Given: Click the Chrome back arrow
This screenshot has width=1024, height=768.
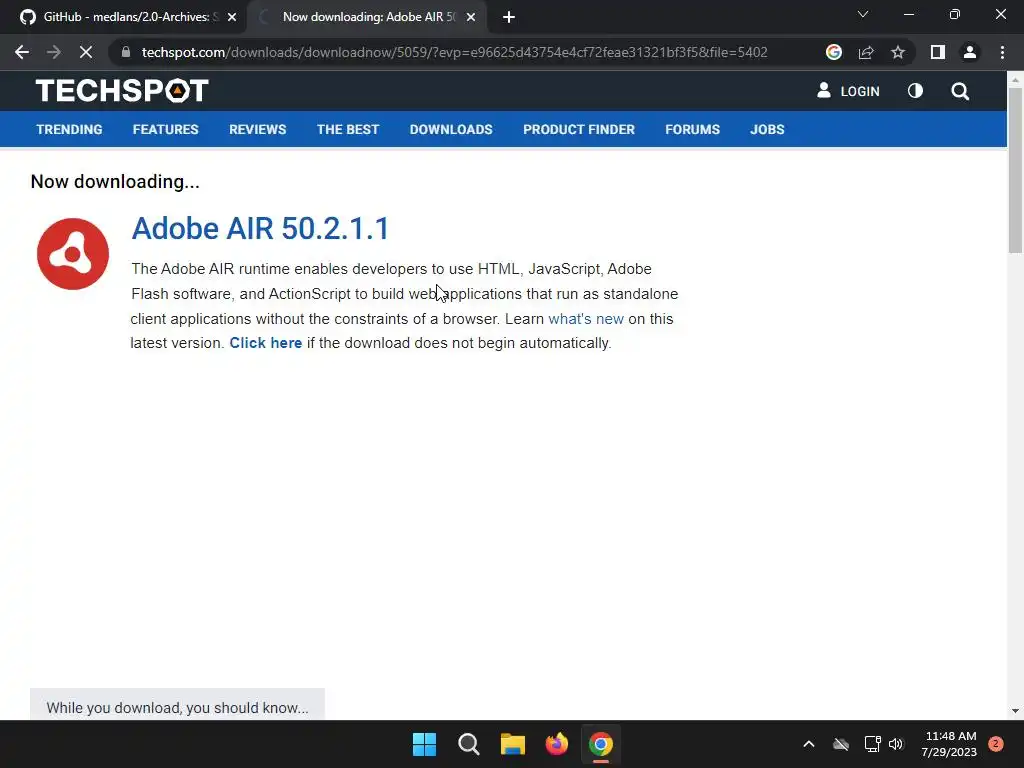Looking at the screenshot, I should coord(22,52).
